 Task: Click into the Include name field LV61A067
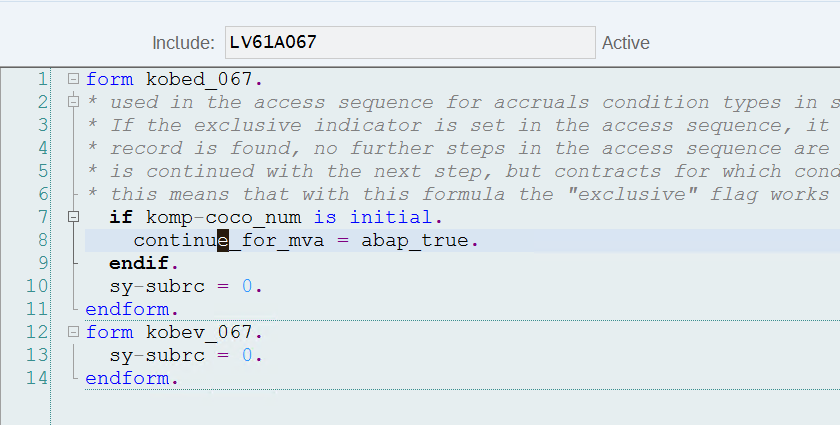point(410,43)
